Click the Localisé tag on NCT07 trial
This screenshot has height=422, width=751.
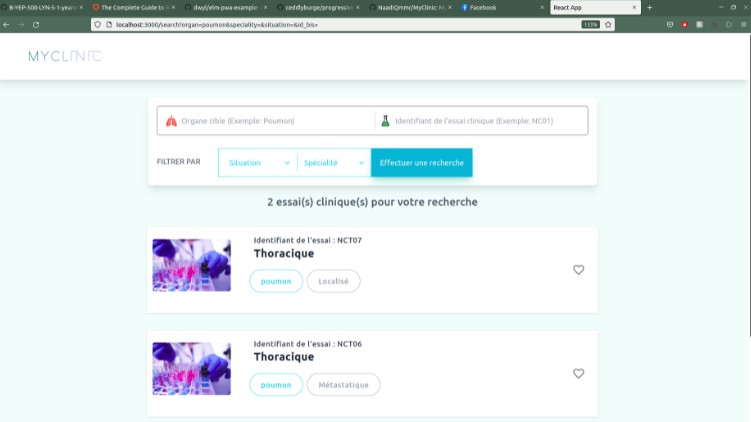point(333,281)
